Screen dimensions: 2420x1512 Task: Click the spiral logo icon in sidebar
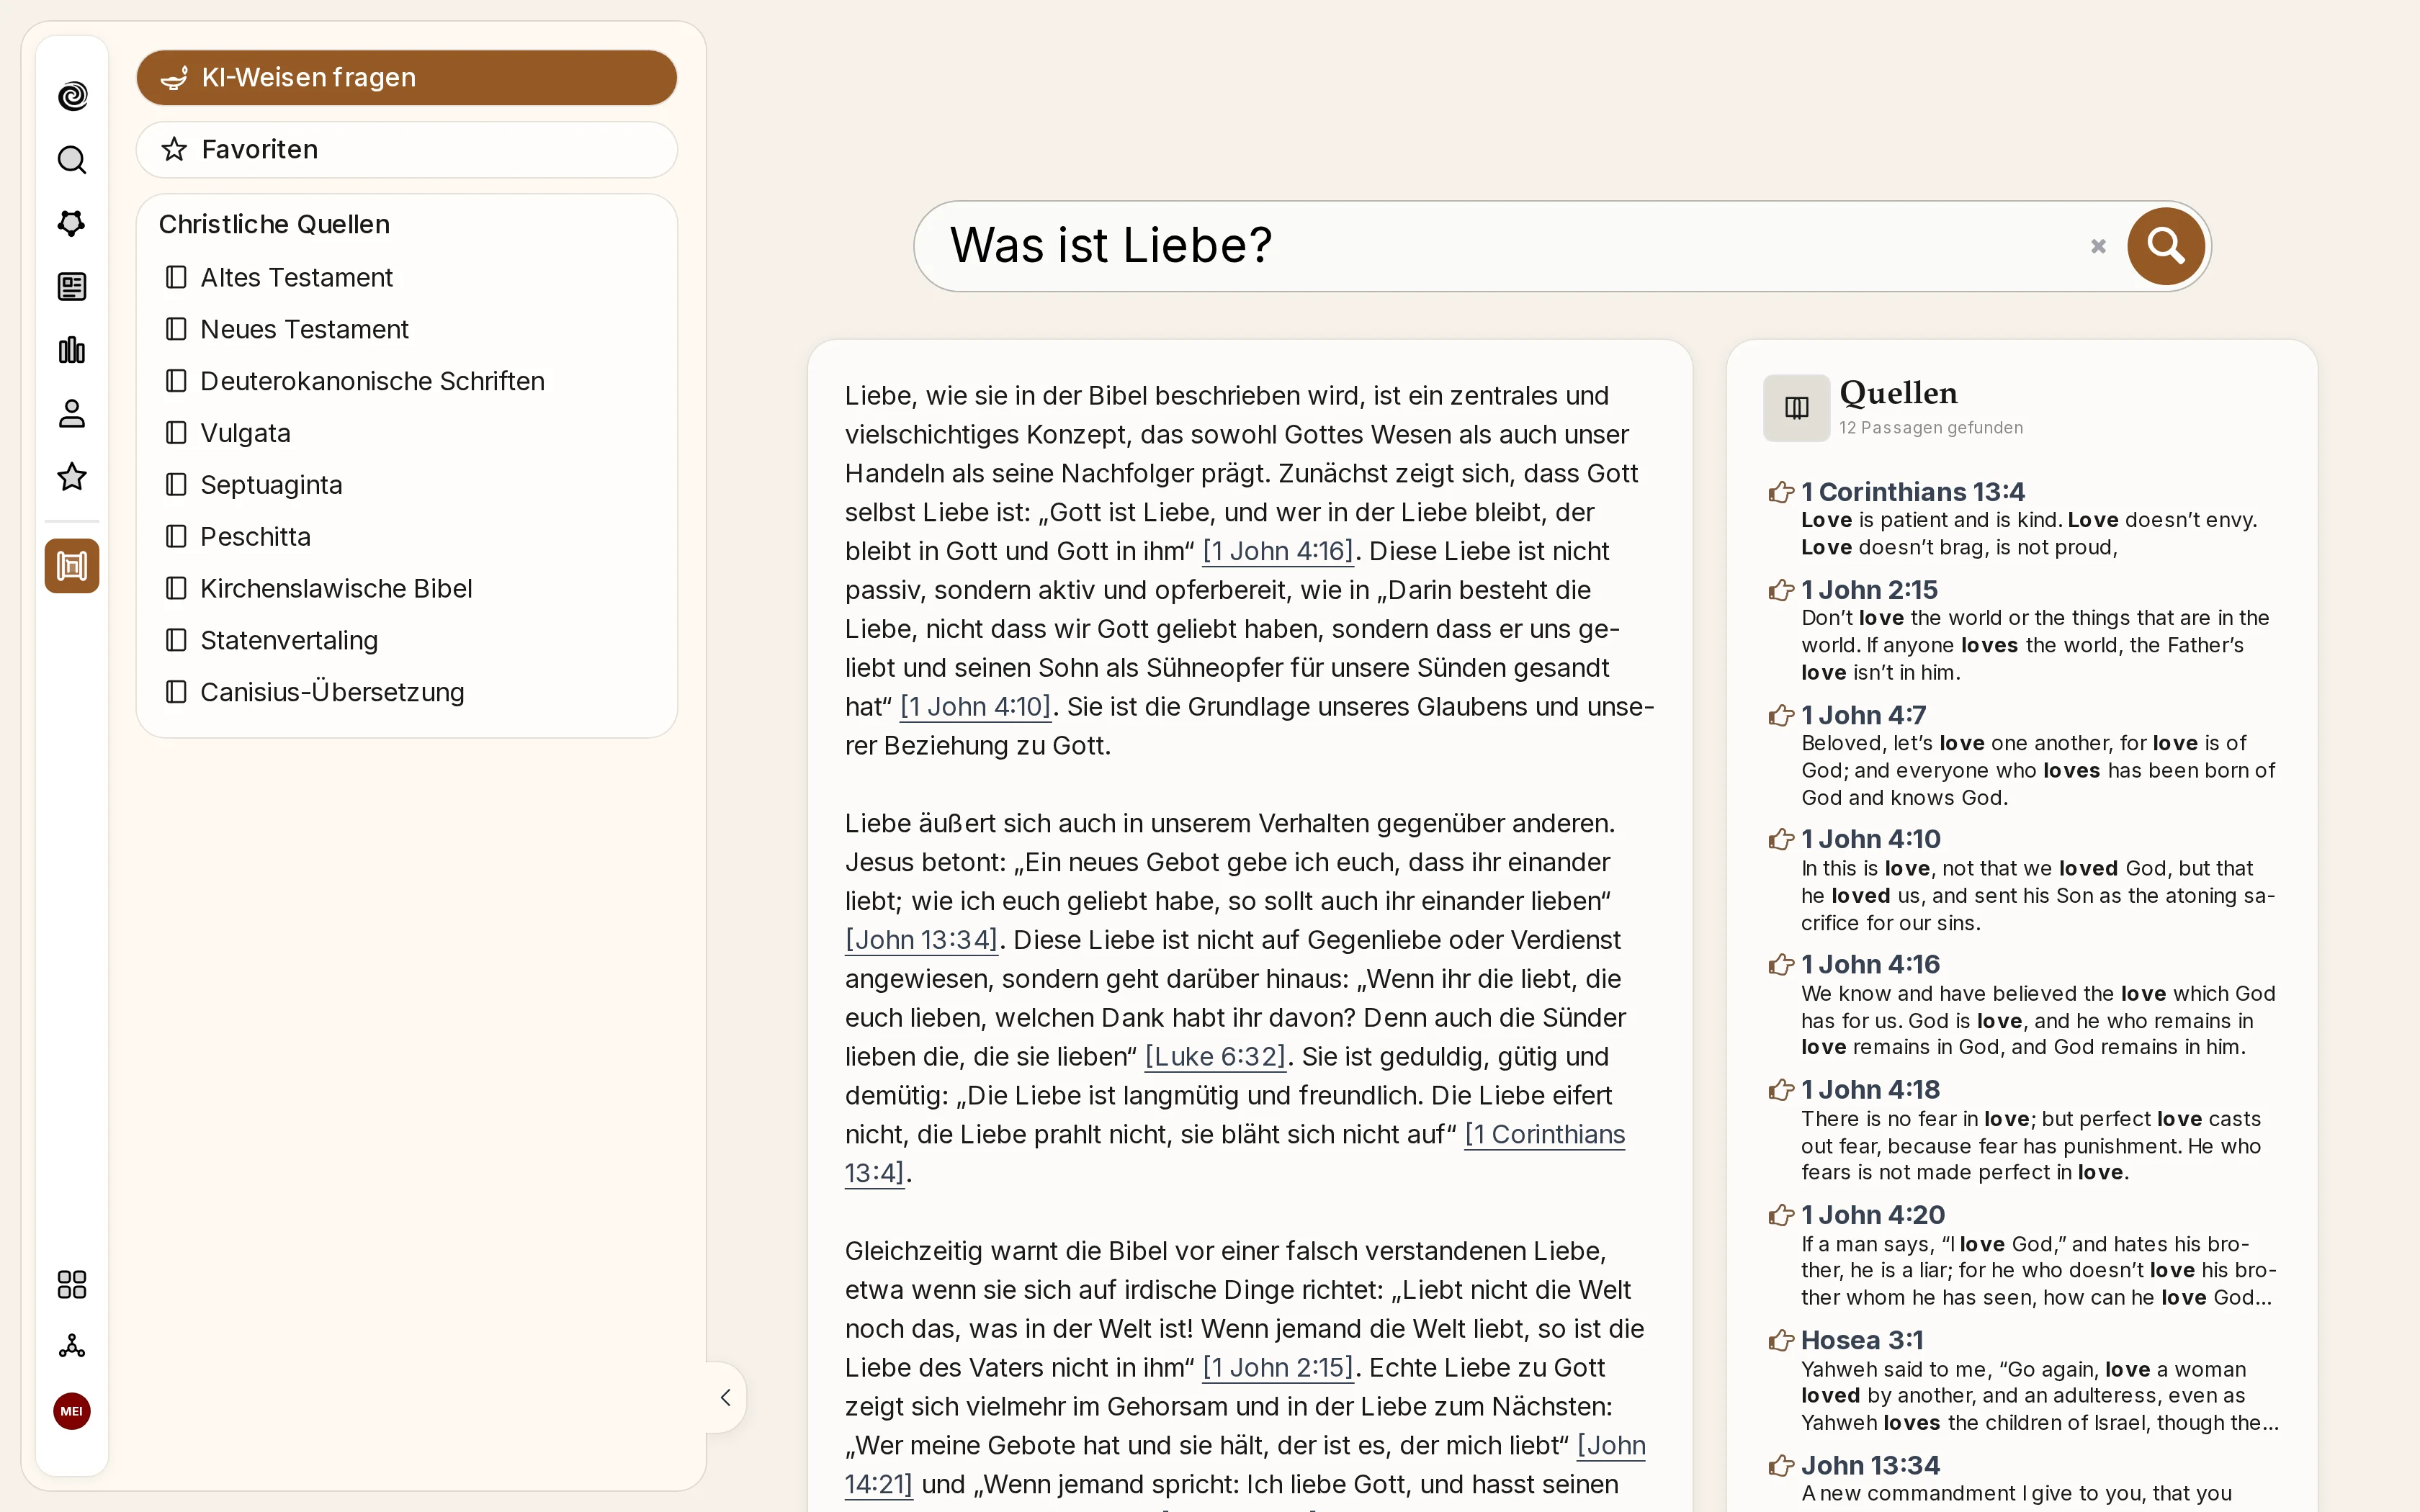pos(72,96)
